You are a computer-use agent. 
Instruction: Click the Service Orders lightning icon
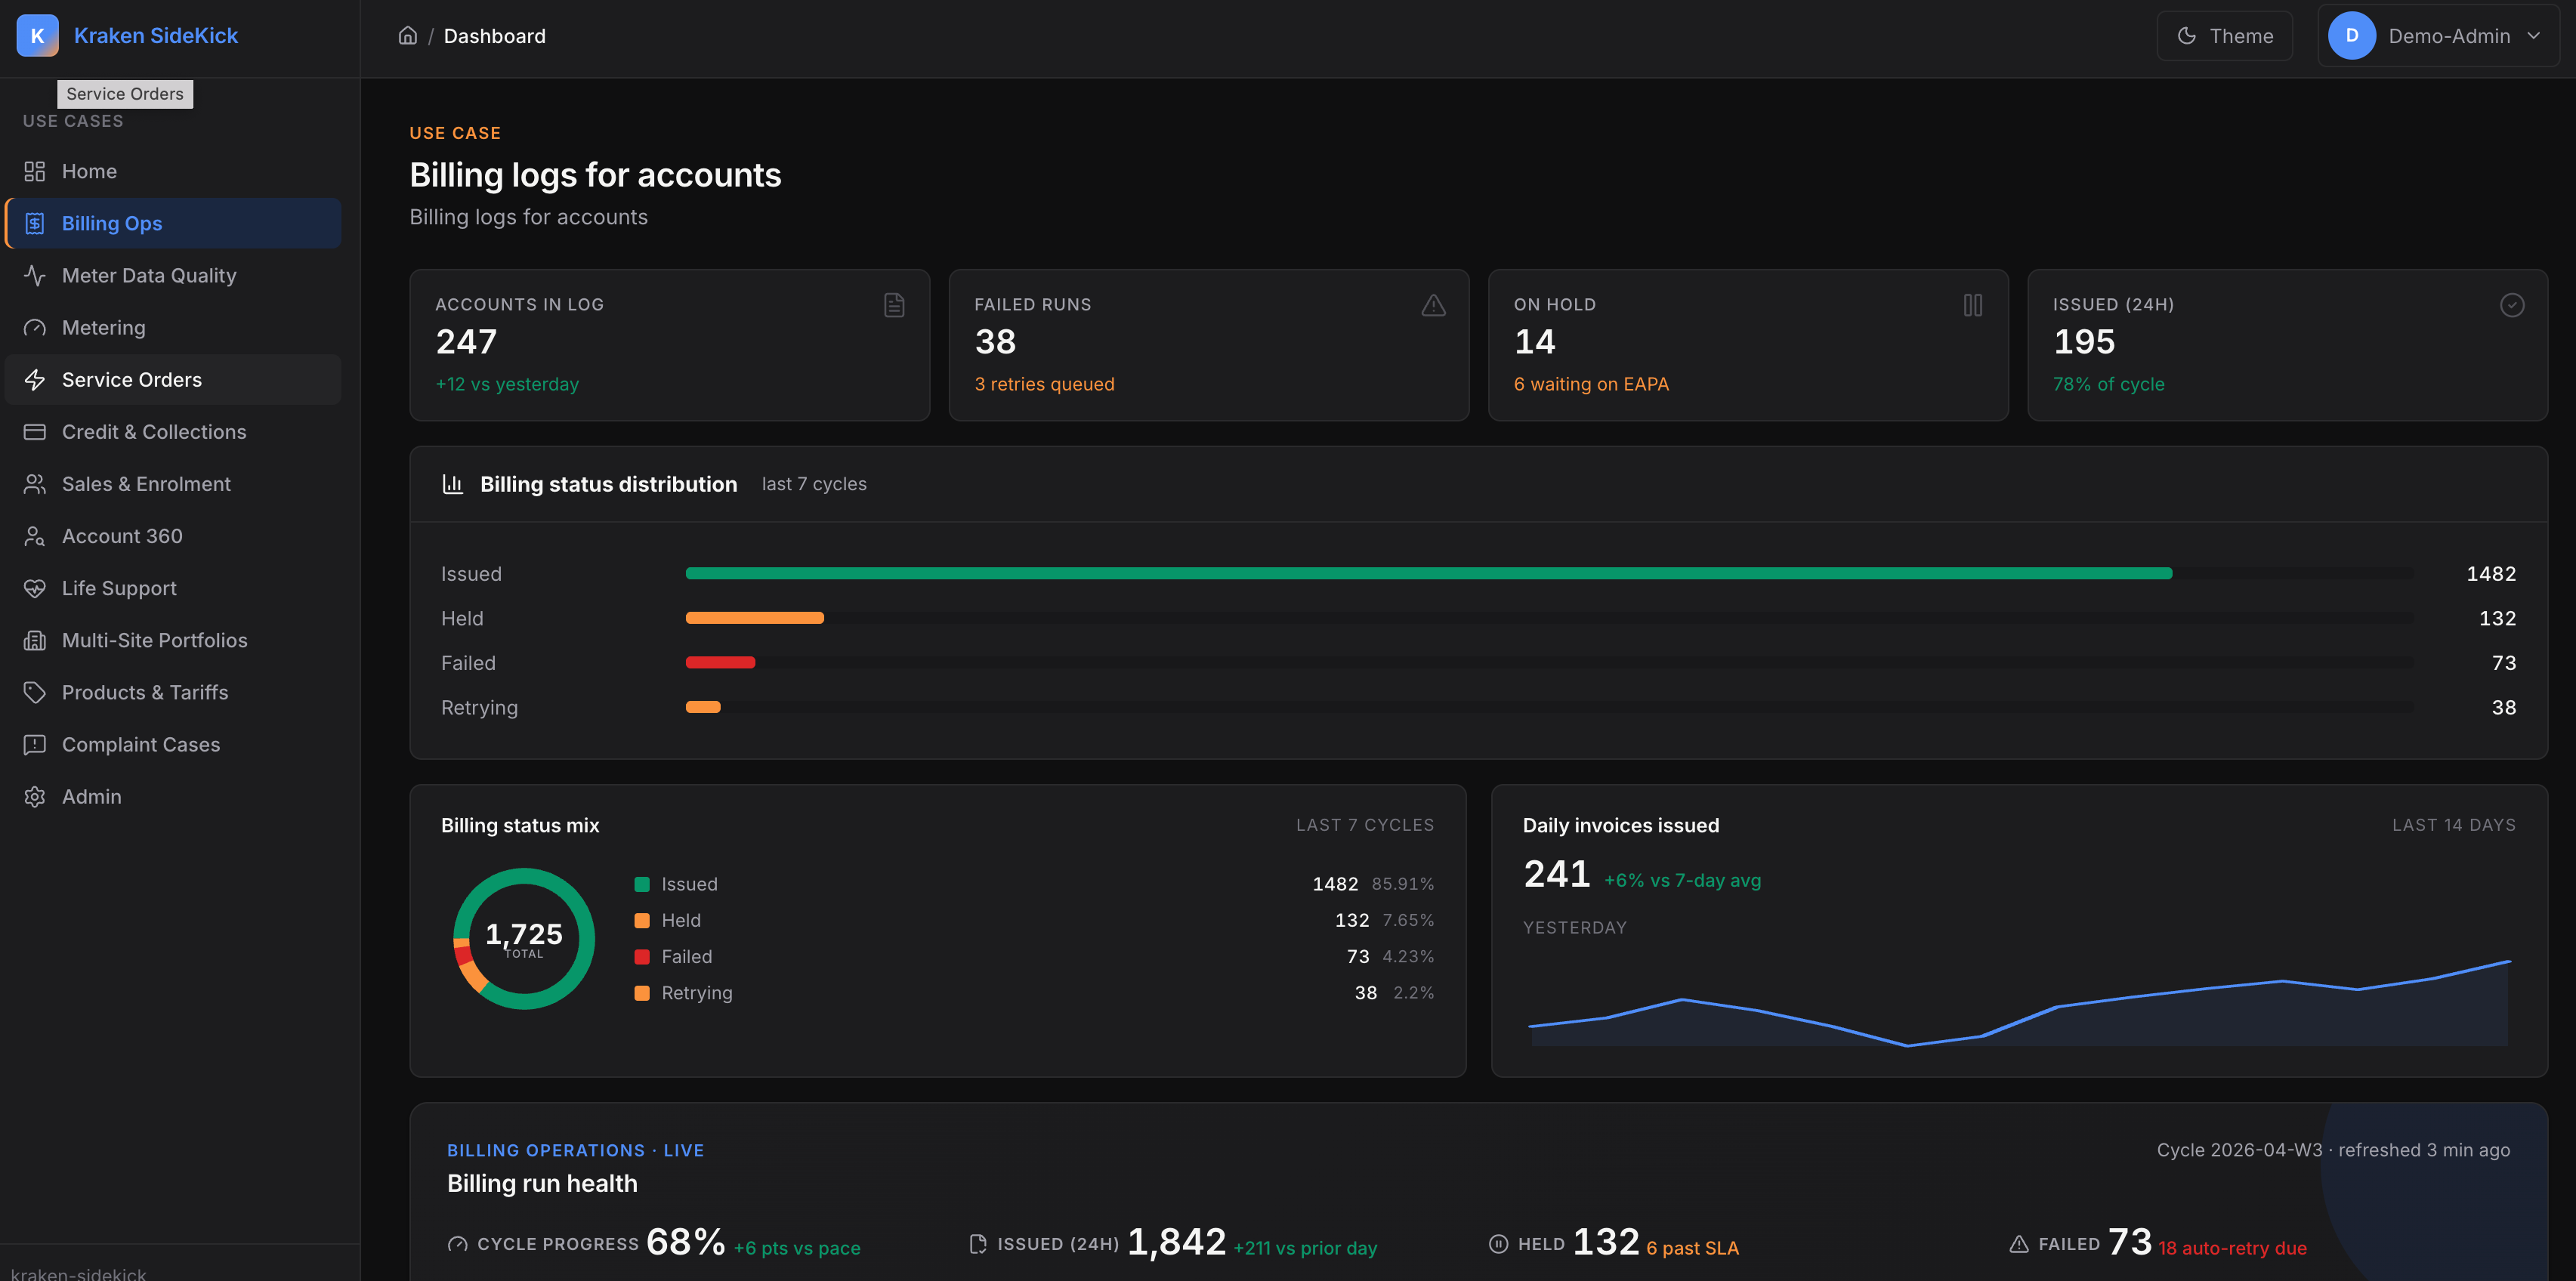point(35,379)
